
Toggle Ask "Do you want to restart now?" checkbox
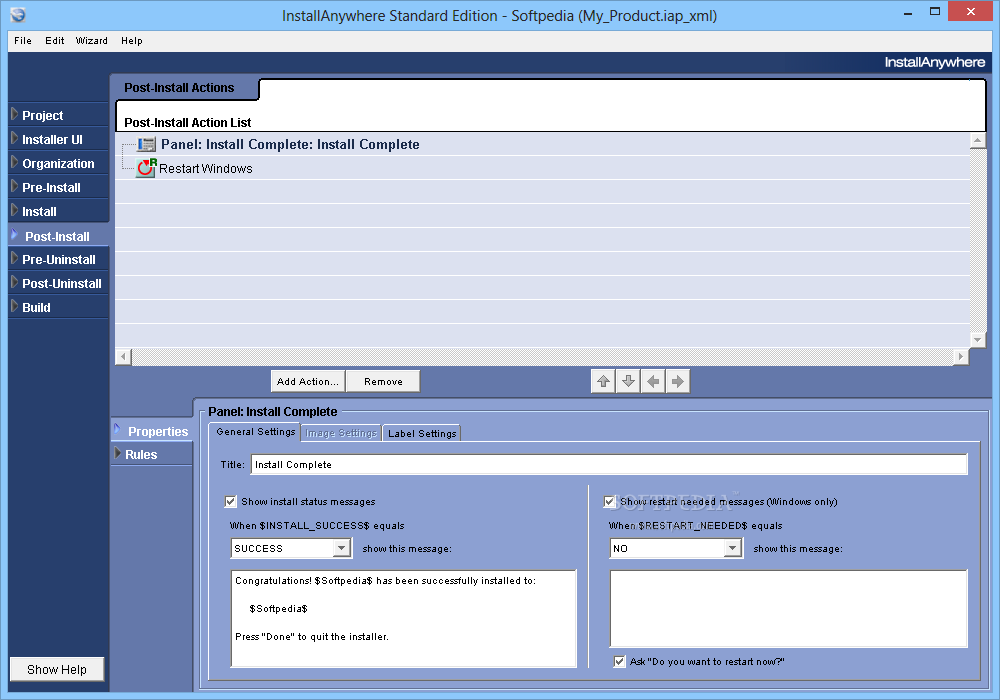(x=619, y=662)
